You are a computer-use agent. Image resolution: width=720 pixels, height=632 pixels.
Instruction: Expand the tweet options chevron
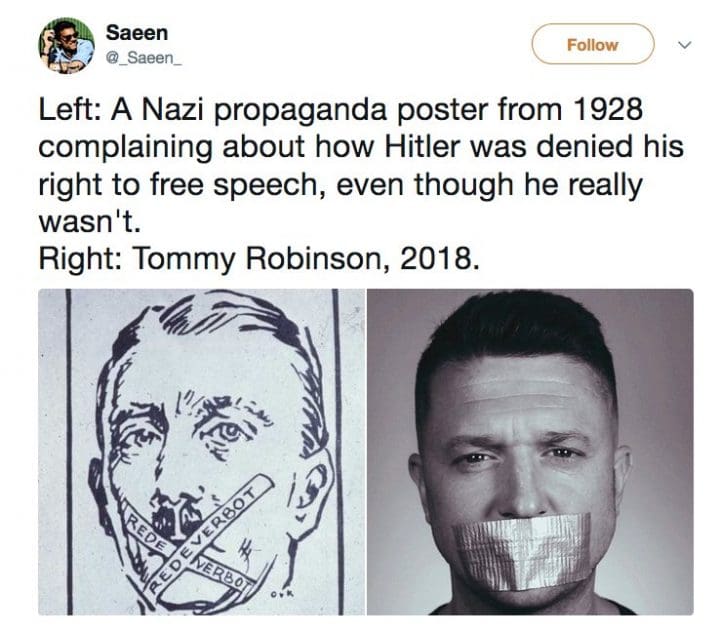click(x=685, y=45)
